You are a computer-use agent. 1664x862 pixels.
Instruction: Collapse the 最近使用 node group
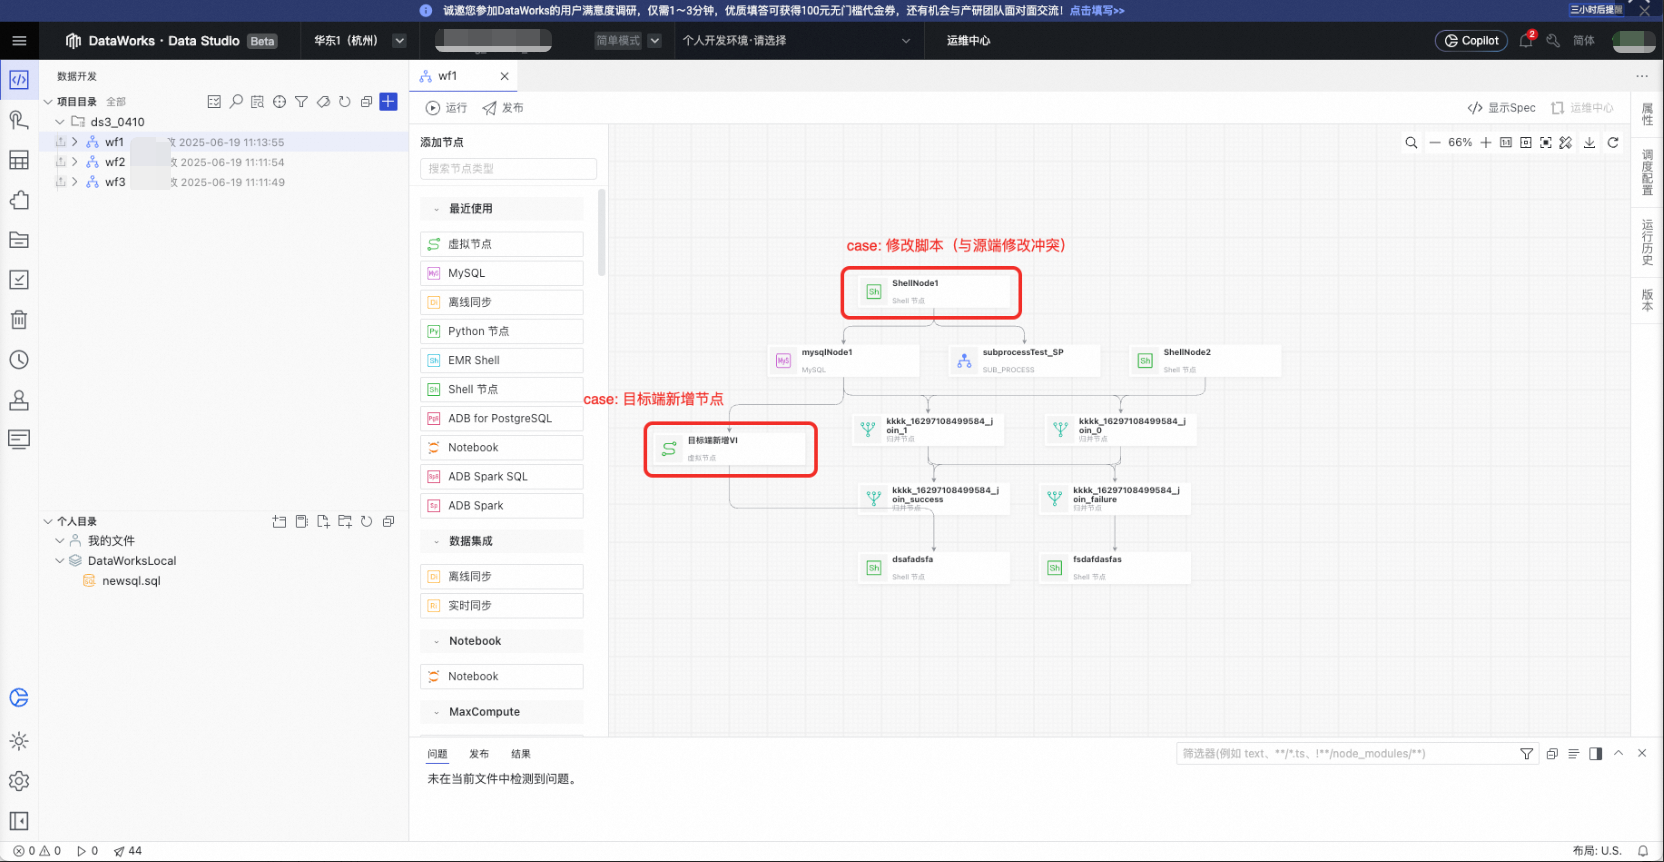(436, 209)
